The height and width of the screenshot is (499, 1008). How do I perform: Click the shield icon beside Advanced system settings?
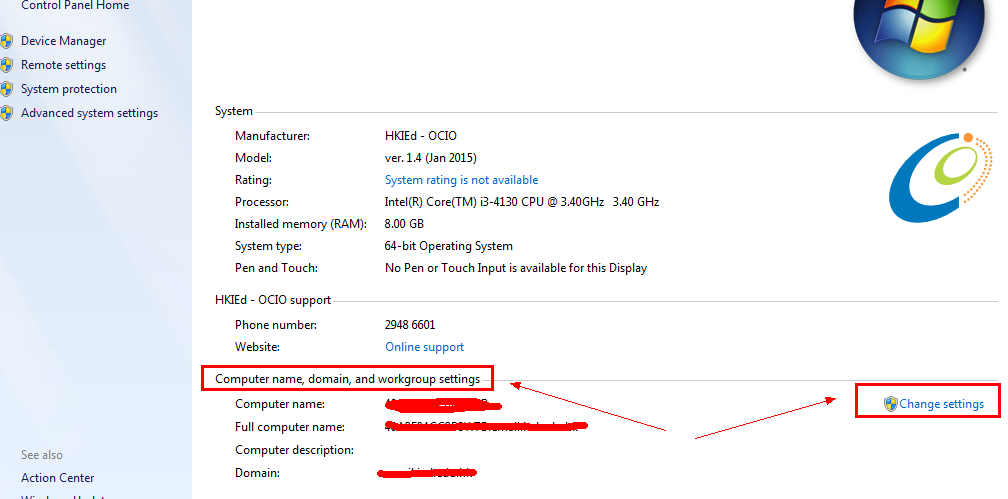[x=7, y=113]
